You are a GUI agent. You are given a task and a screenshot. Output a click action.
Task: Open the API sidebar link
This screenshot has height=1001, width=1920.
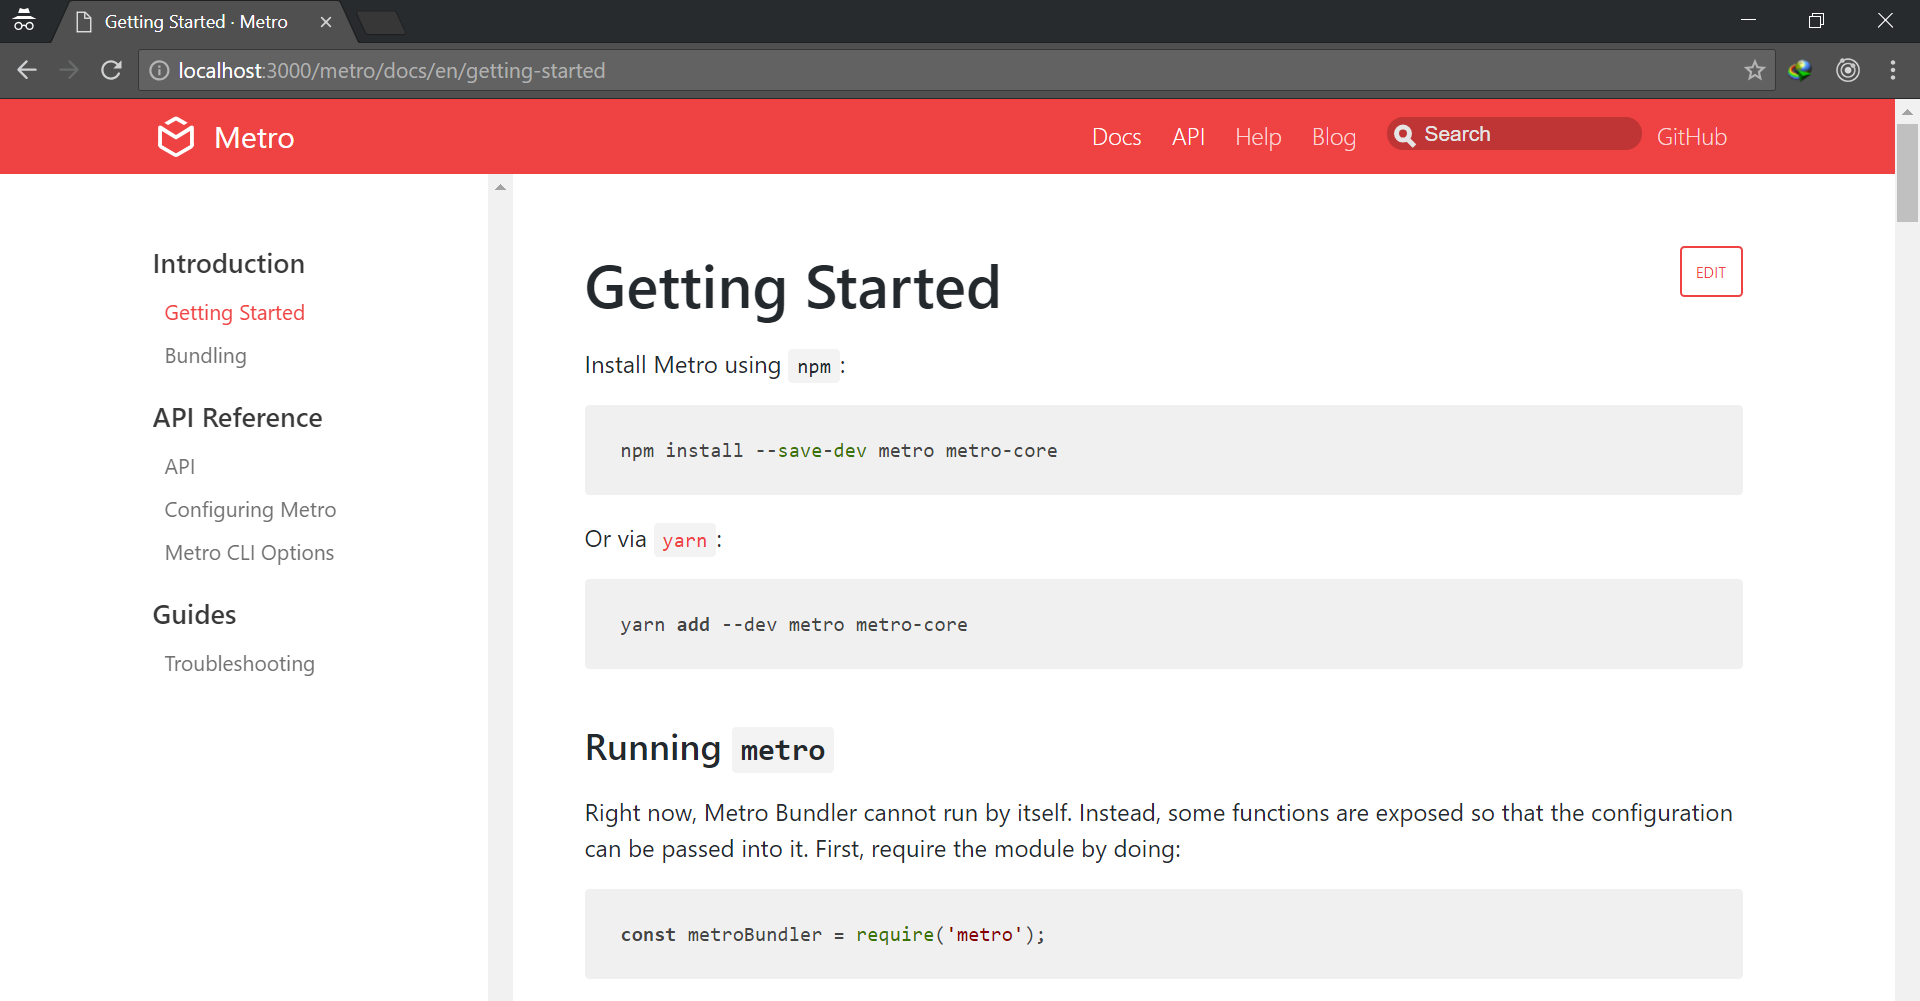pyautogui.click(x=180, y=467)
